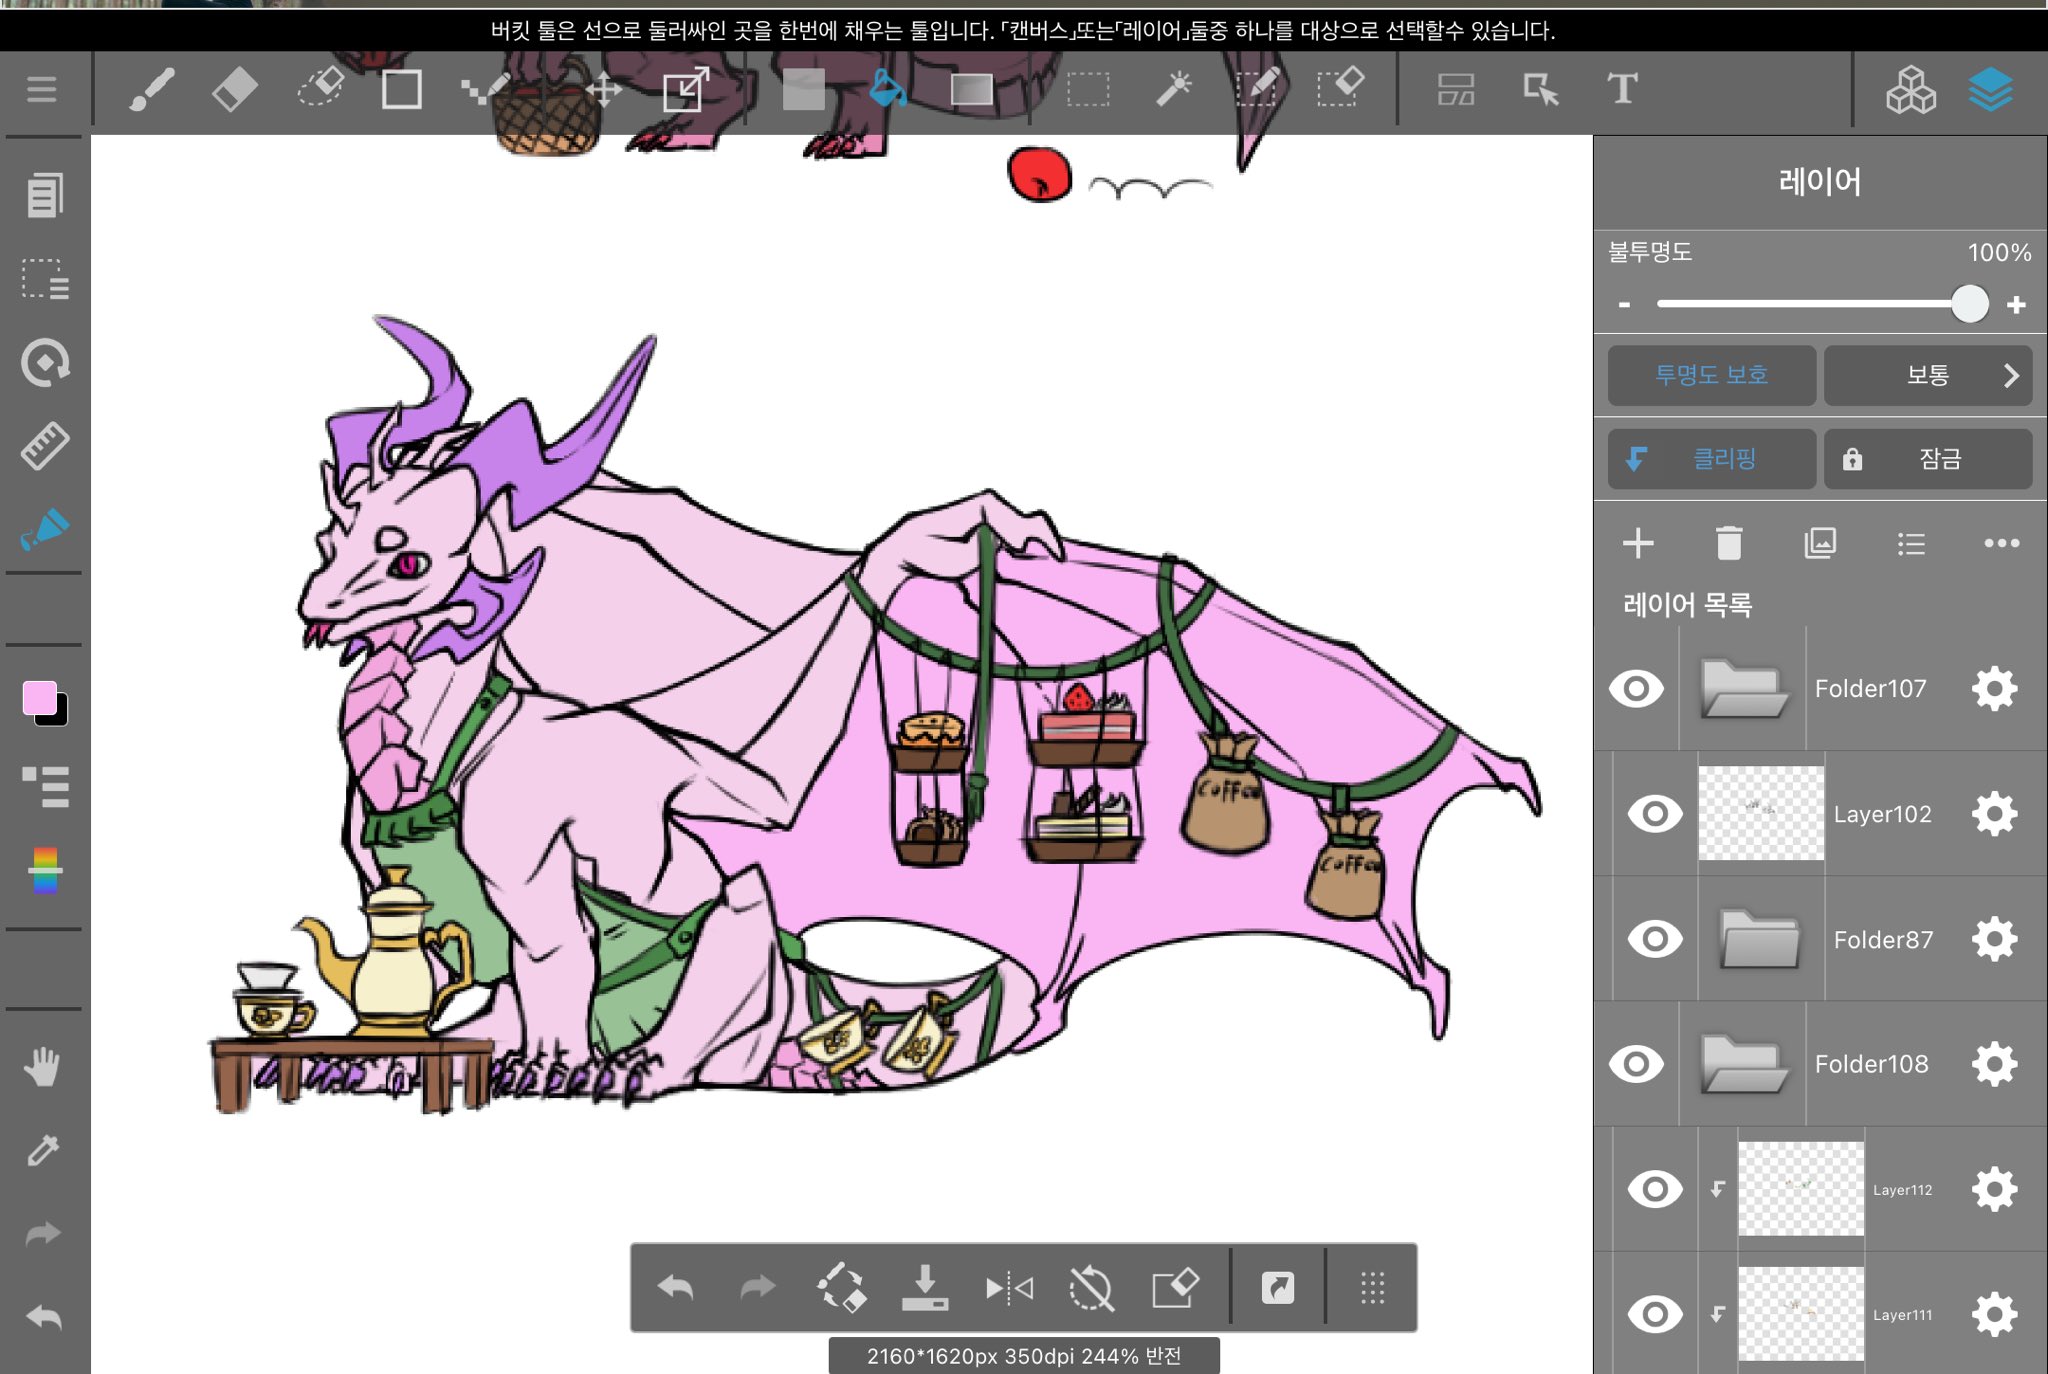Click the 클리핑 clipping button
Viewport: 2048px width, 1374px height.
click(1711, 459)
